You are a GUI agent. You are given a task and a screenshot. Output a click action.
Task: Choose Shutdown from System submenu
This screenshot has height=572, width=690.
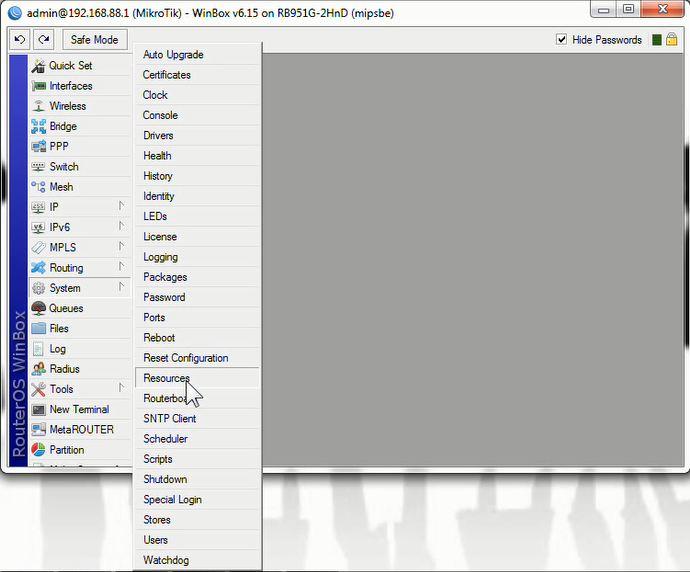[x=197, y=480]
